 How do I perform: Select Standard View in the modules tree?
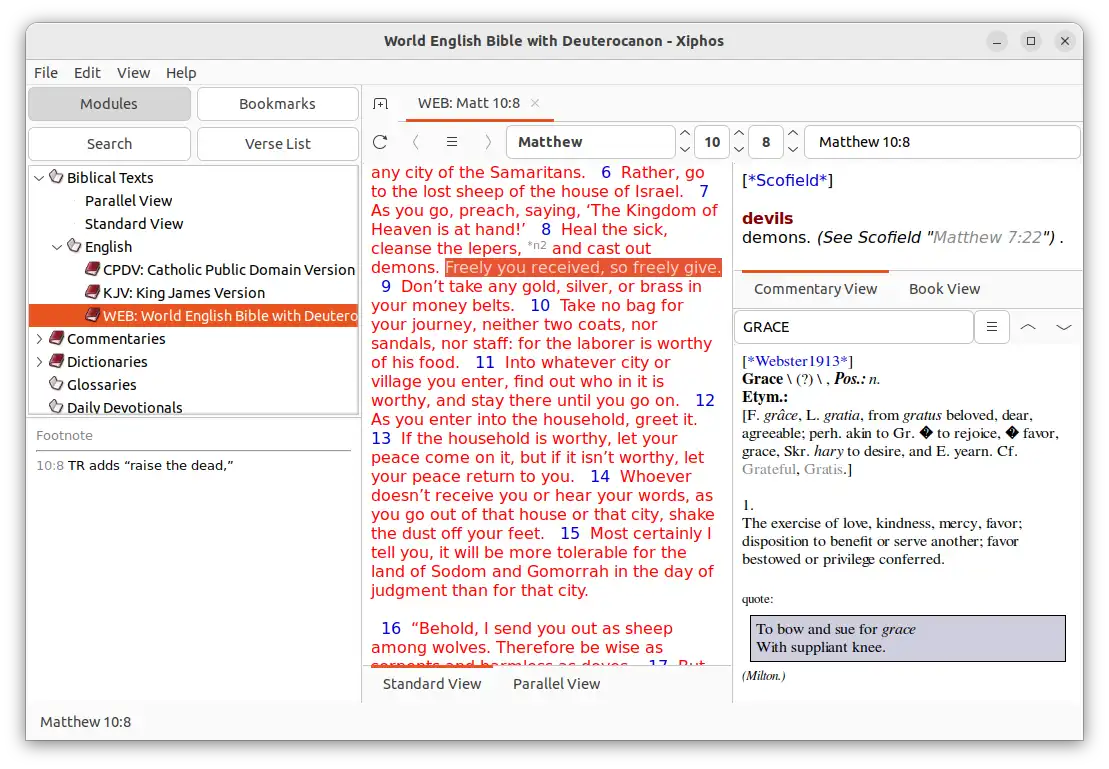point(134,224)
